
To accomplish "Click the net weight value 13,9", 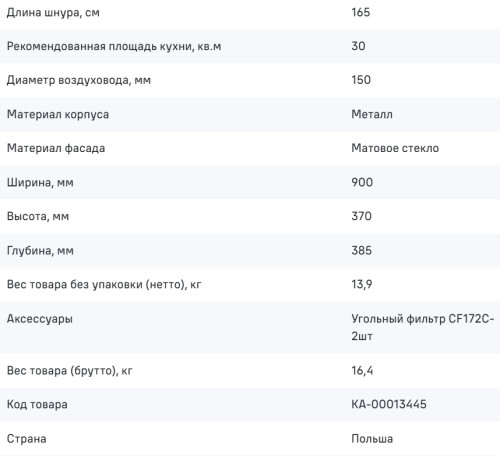I will [362, 285].
